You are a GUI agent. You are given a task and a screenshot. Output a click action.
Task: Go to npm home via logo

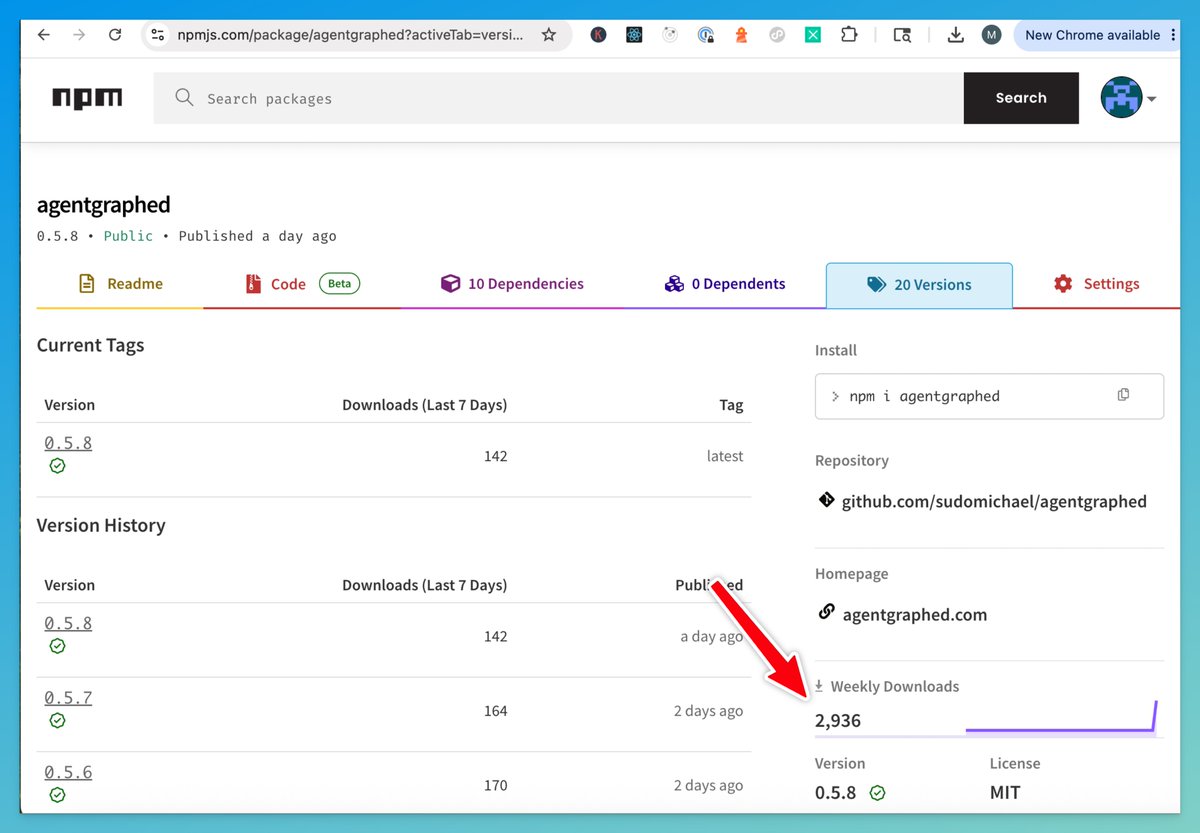[x=87, y=98]
